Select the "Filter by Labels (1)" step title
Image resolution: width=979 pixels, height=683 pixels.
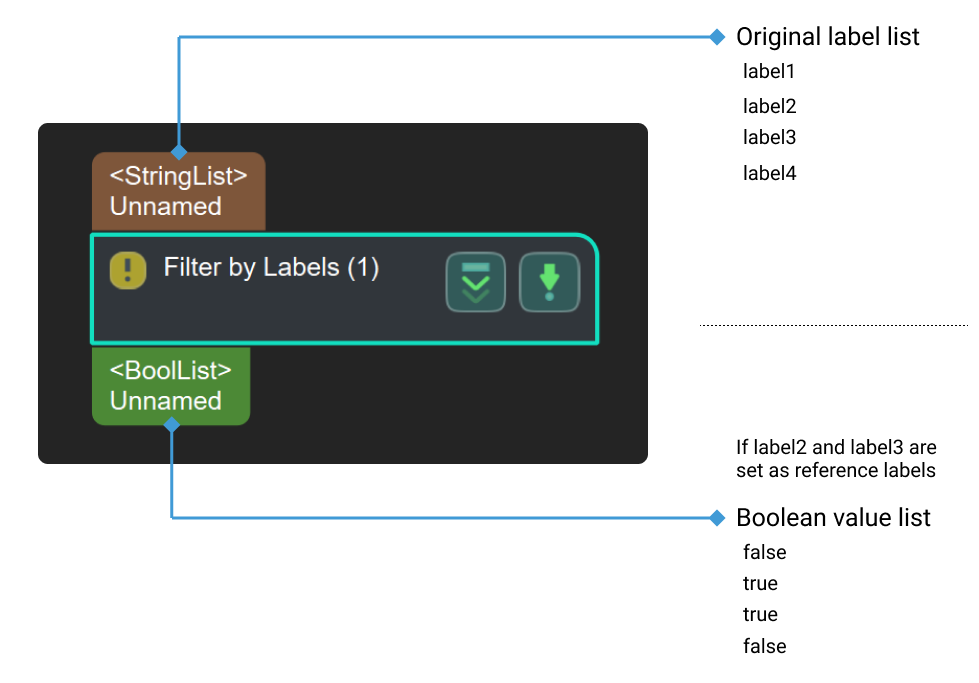[x=271, y=268]
